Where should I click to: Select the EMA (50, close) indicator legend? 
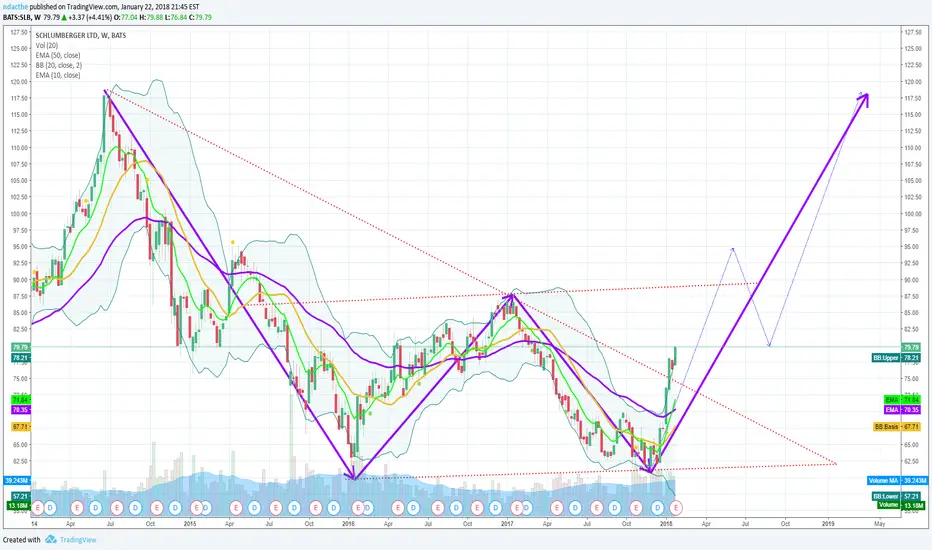pos(58,55)
